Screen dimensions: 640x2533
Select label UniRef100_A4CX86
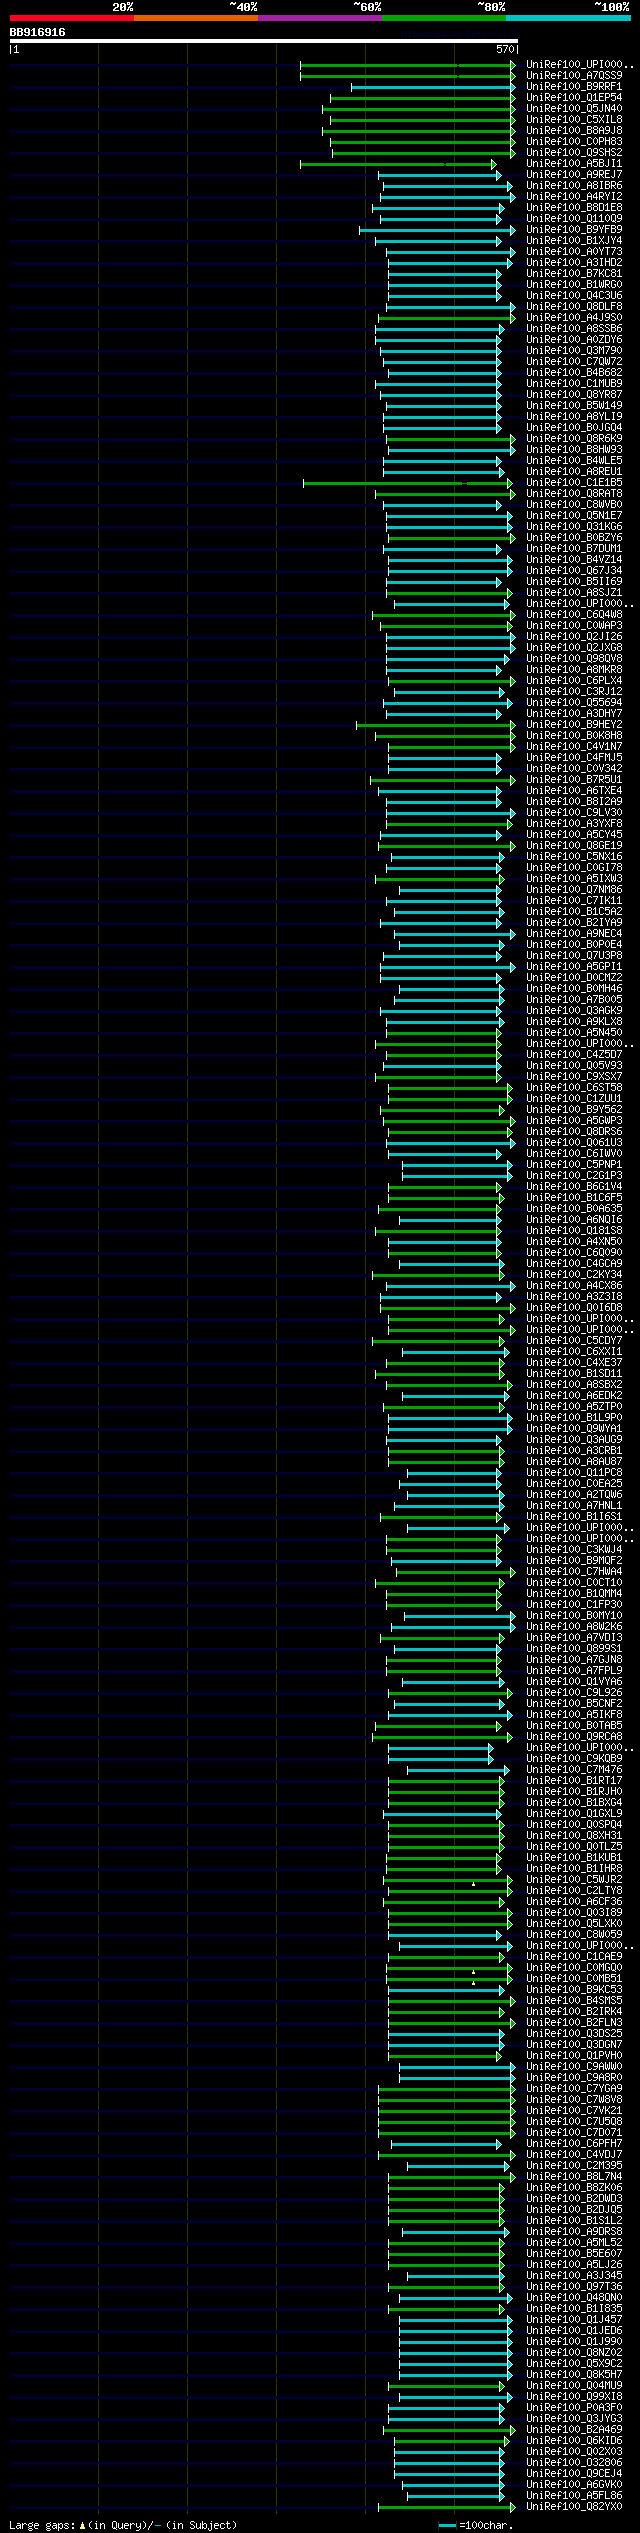click(574, 1286)
